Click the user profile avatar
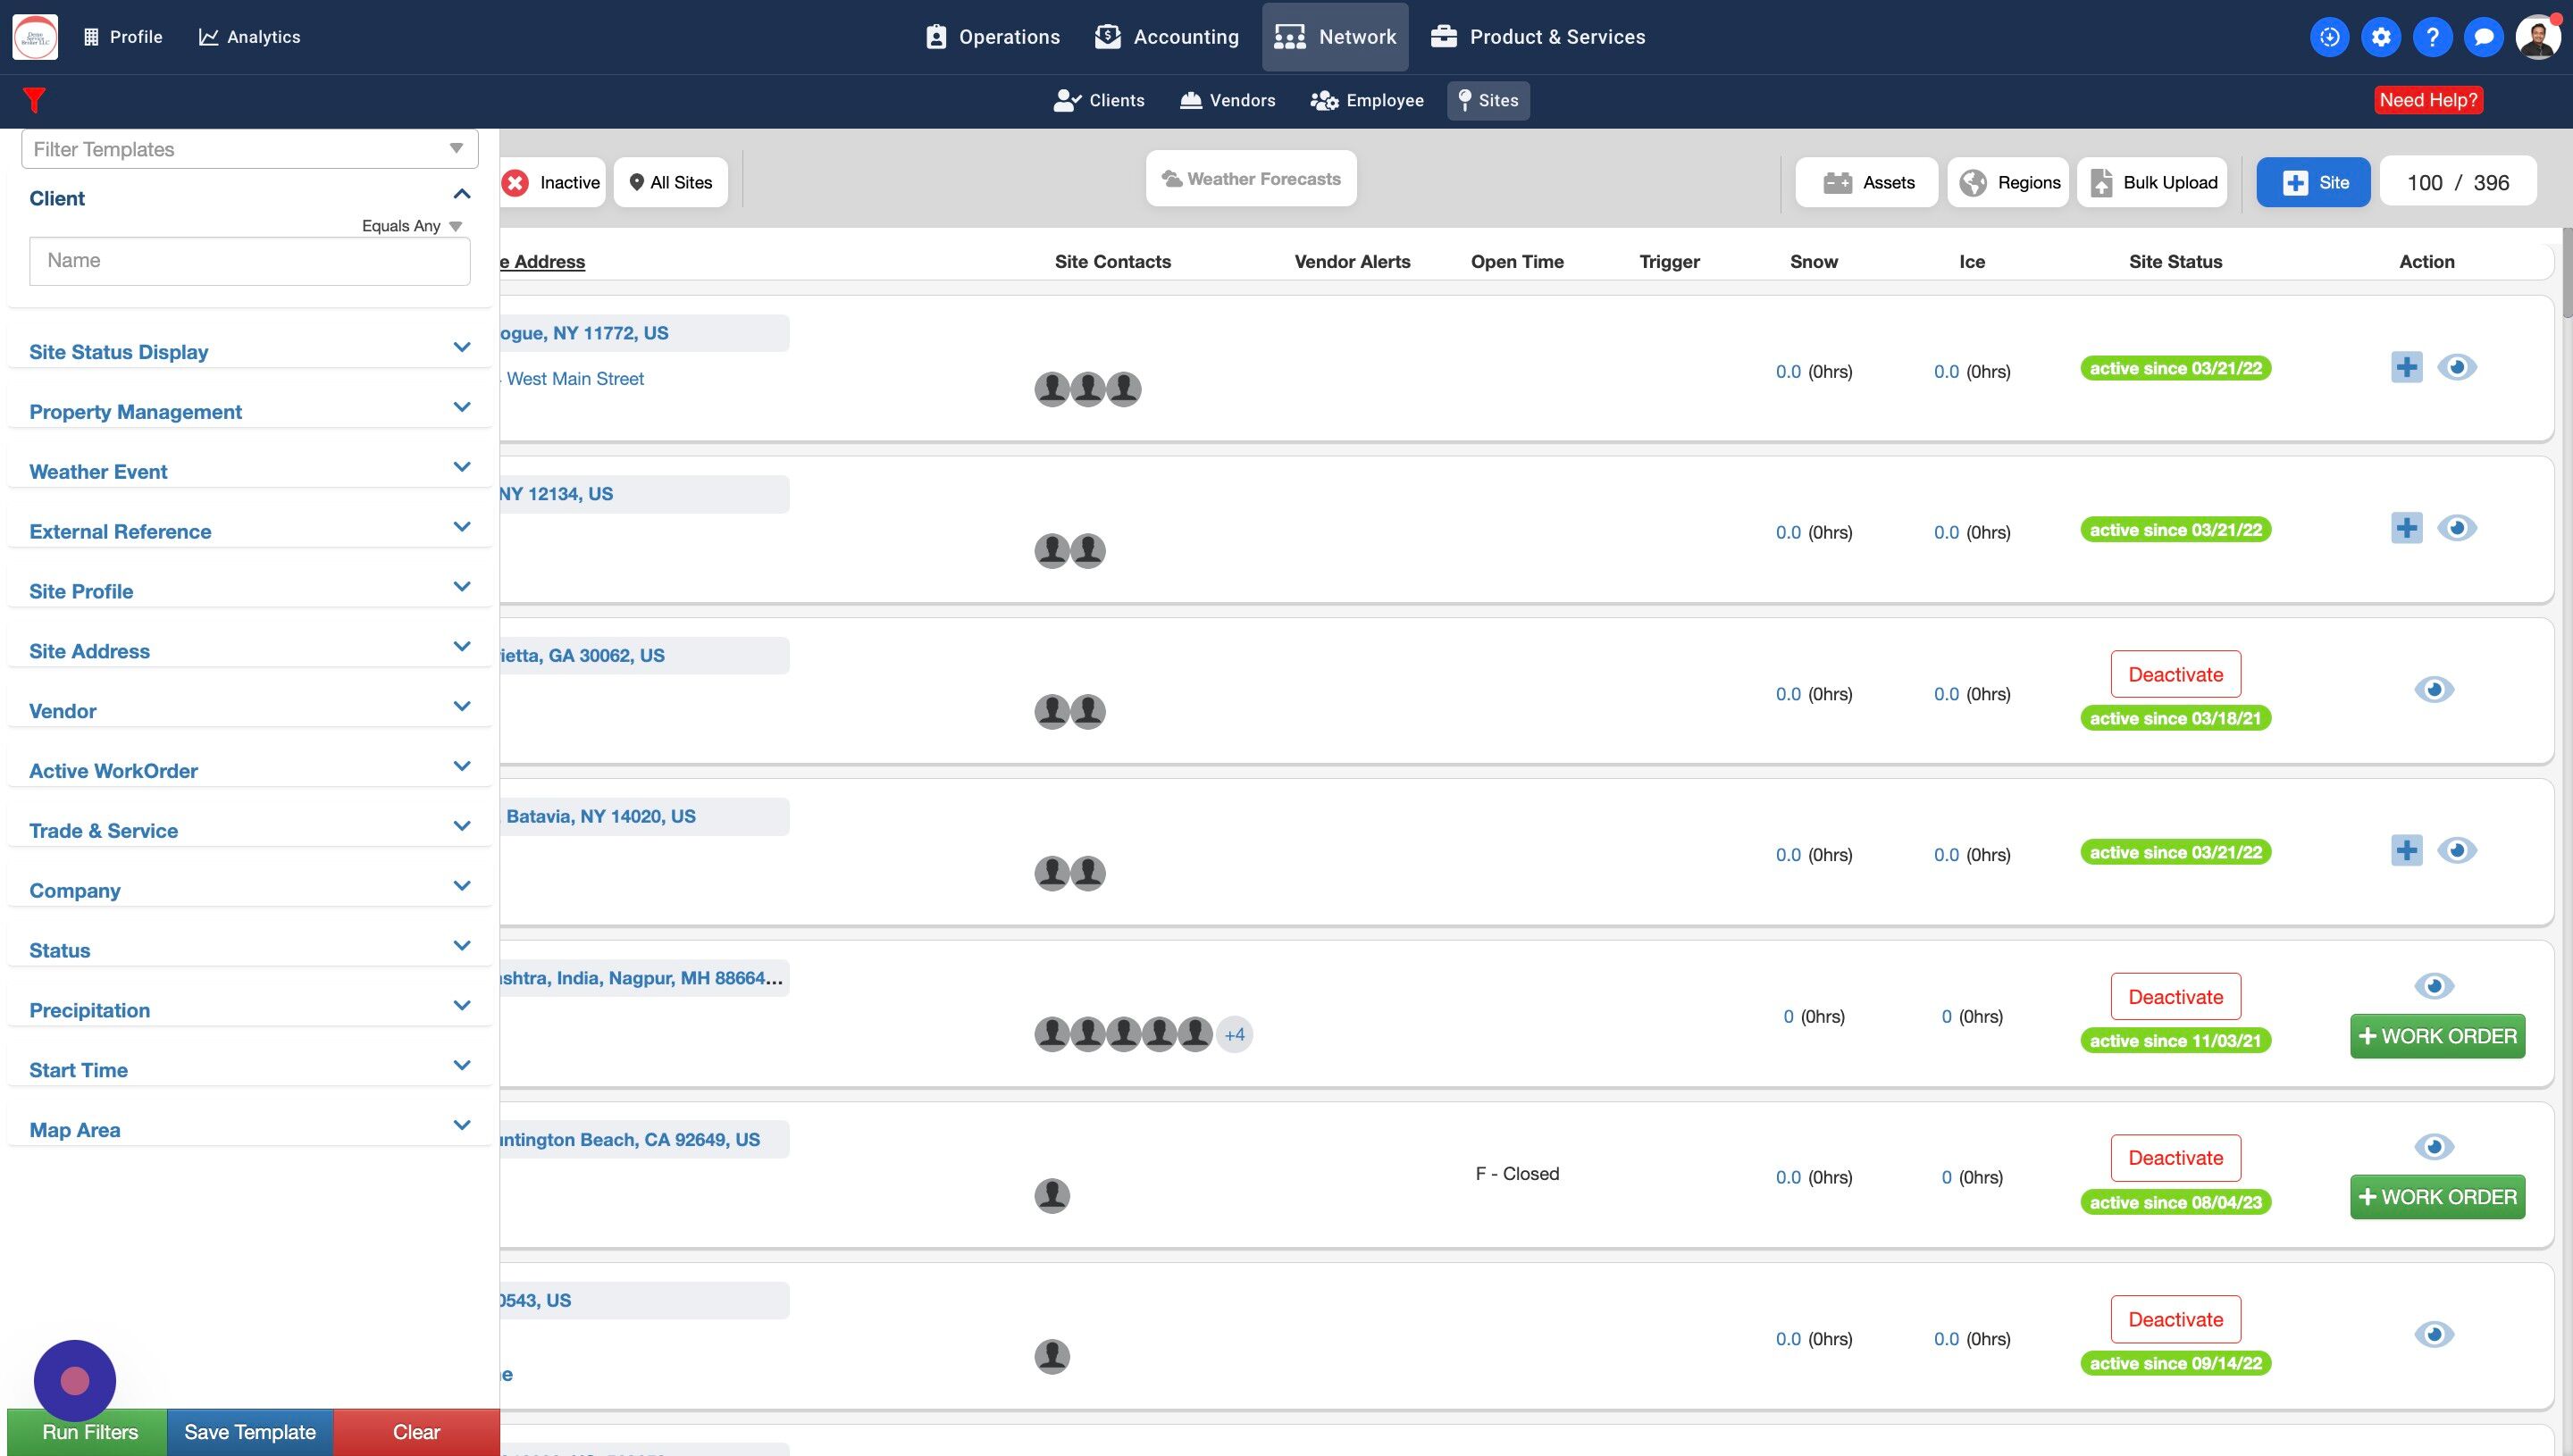2573x1456 pixels. click(2537, 37)
